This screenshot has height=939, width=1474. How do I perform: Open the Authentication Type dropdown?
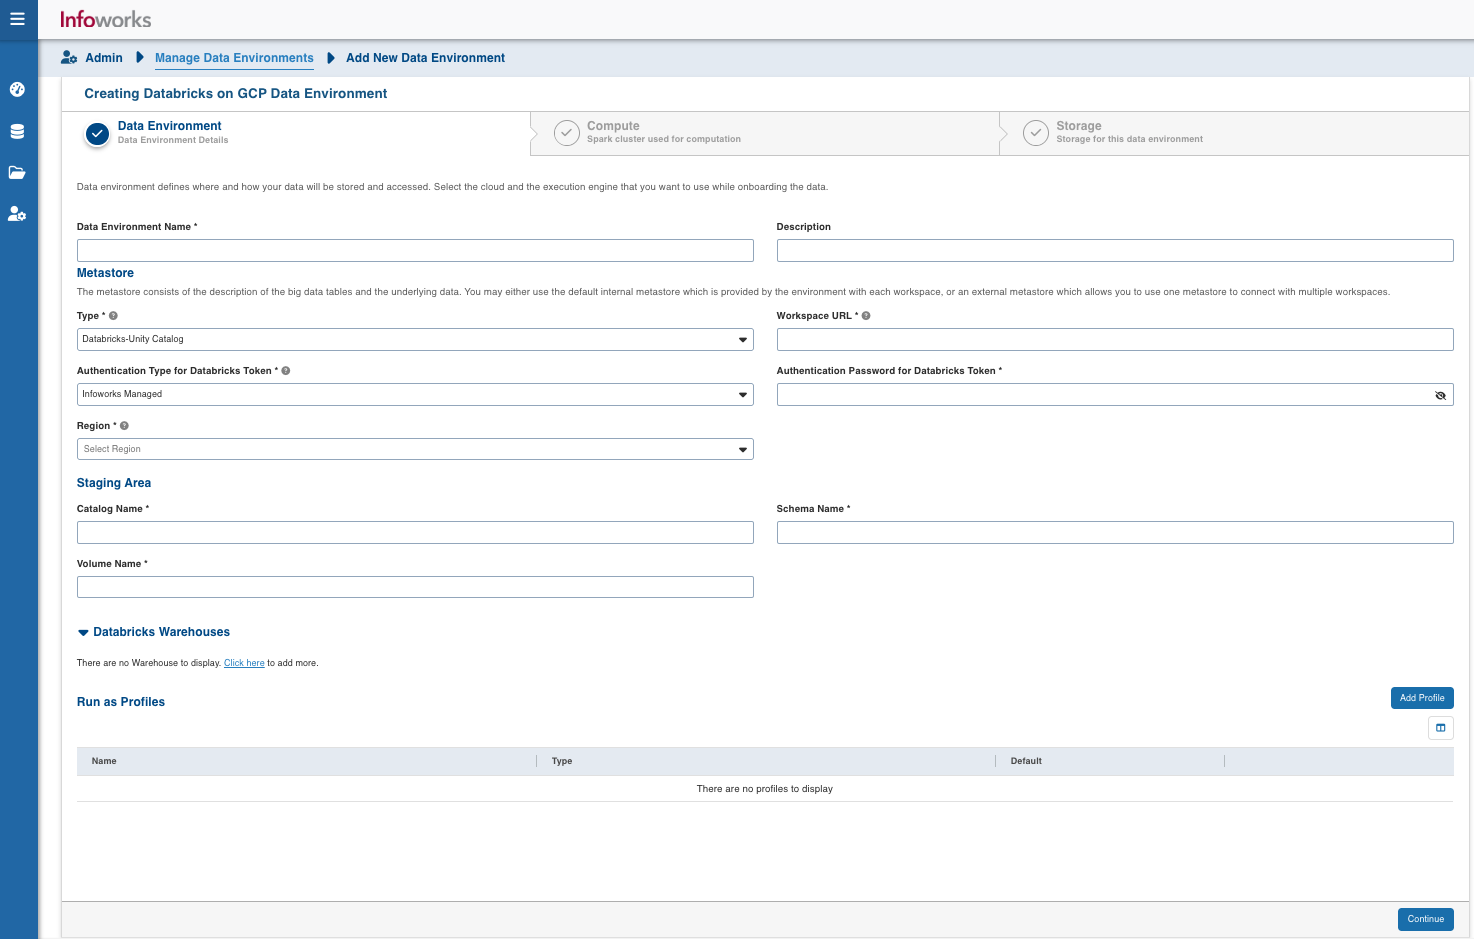[415, 394]
